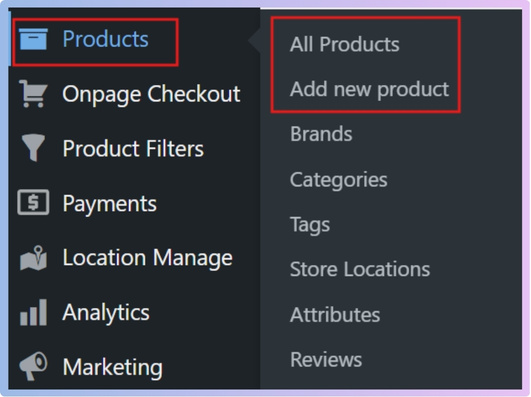The image size is (531, 397).
Task: View the Analytics menu label
Action: [x=106, y=313]
